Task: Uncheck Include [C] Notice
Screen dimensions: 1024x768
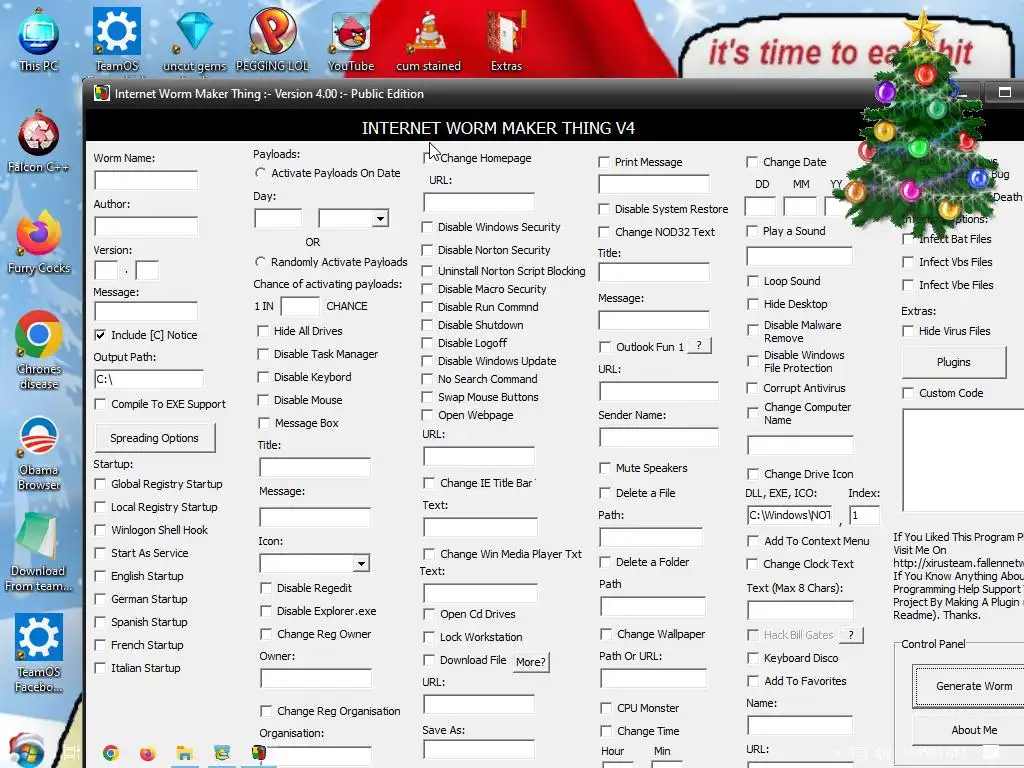Action: tap(100, 335)
